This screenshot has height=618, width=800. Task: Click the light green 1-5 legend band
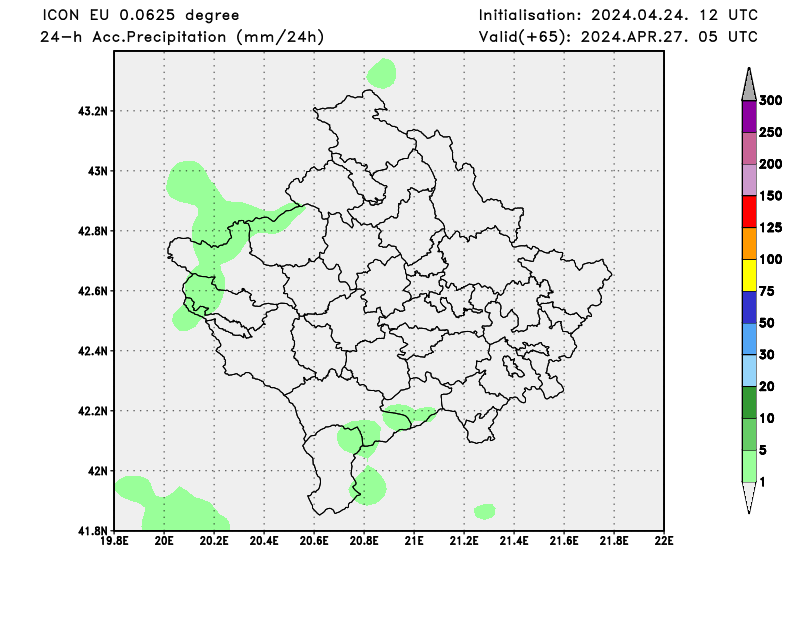tap(749, 466)
